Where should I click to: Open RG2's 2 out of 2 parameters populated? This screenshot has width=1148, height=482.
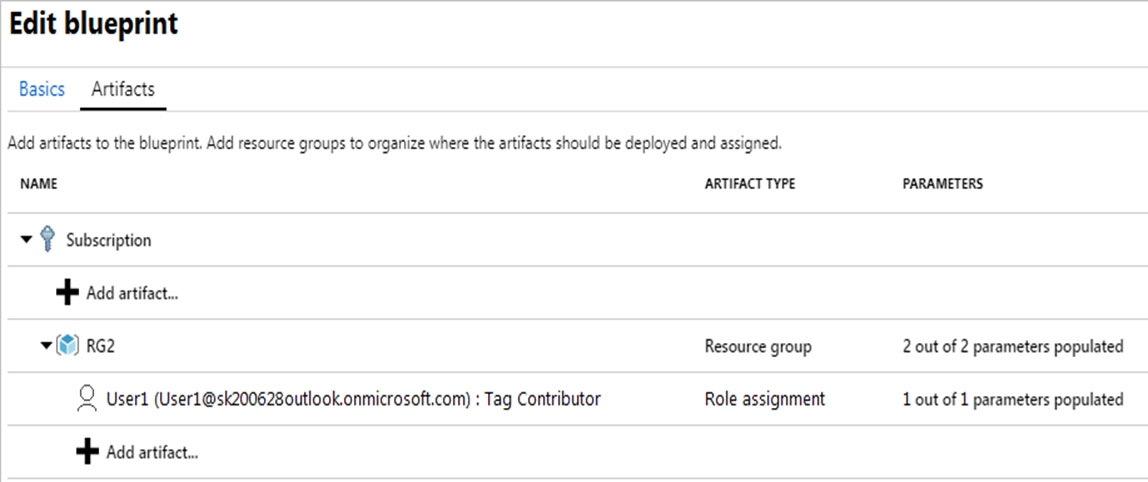(x=1012, y=347)
